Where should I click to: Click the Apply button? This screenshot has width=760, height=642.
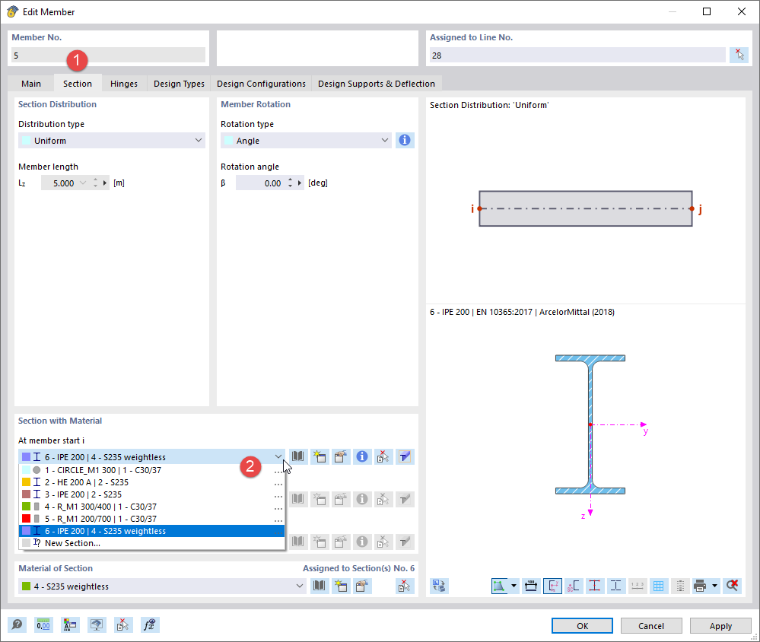(x=721, y=626)
